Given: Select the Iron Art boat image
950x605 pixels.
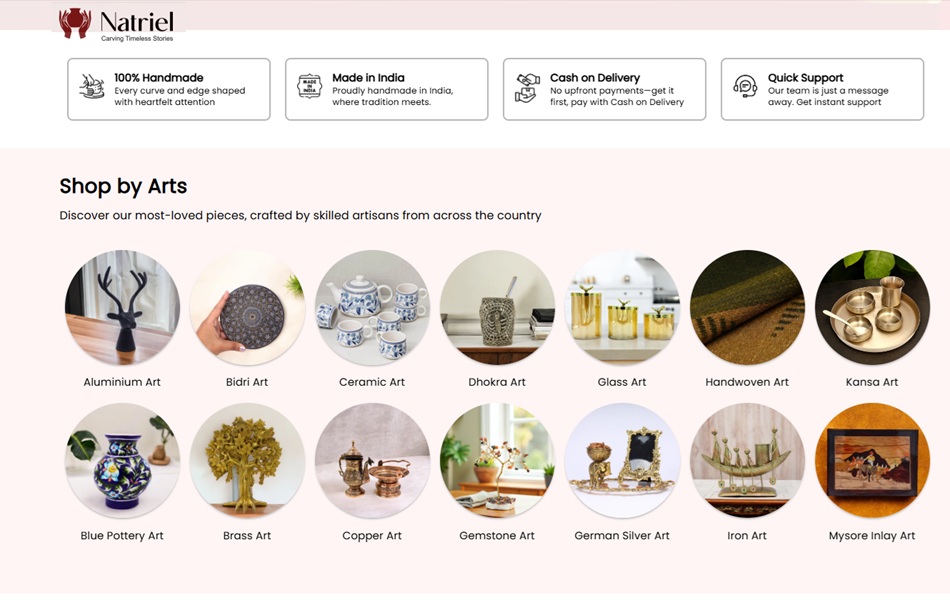Looking at the screenshot, I should (x=747, y=461).
